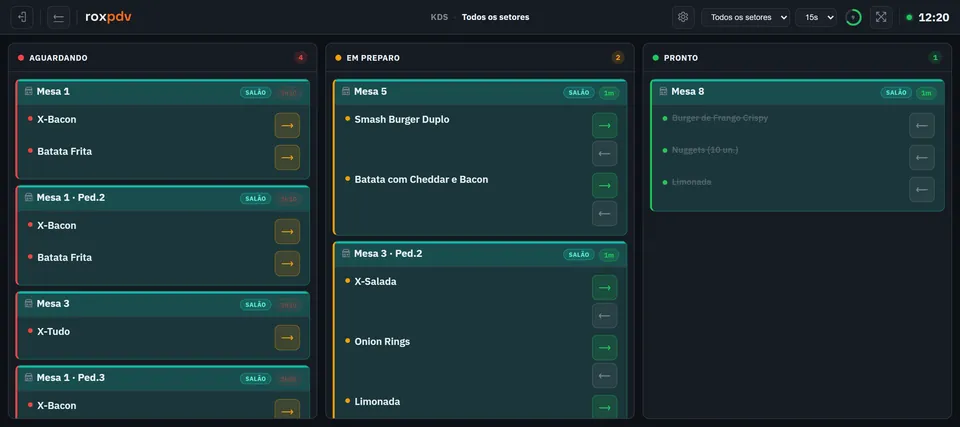Click the Mesa 3 · Ped.2 card header

click(481, 254)
